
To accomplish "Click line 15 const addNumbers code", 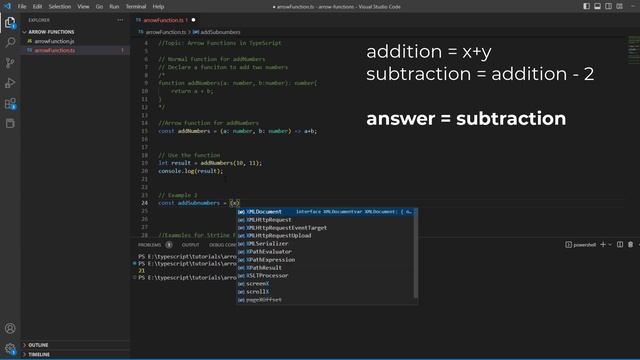I will 238,131.
